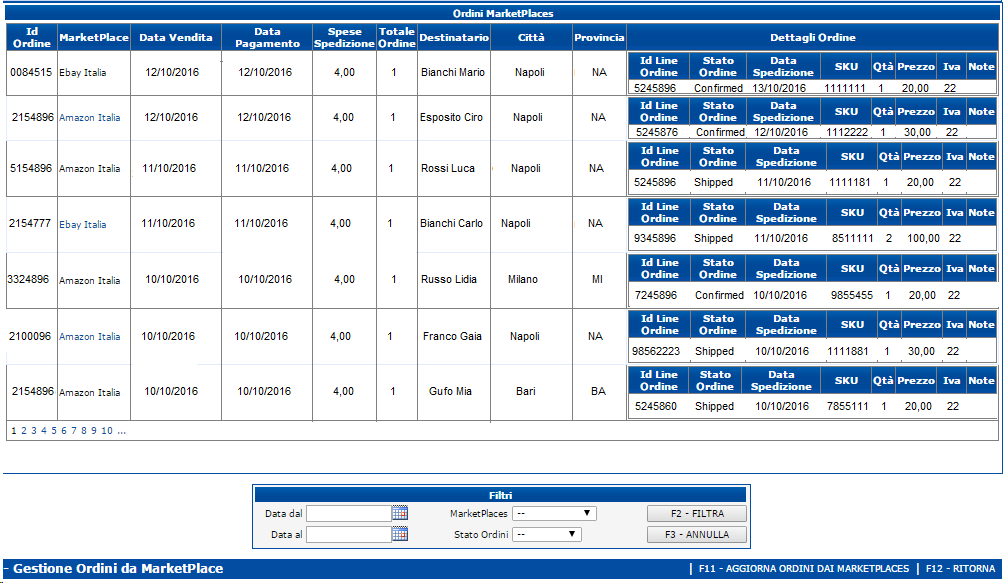This screenshot has width=1005, height=583.
Task: Select the Città column header
Action: 531,37
